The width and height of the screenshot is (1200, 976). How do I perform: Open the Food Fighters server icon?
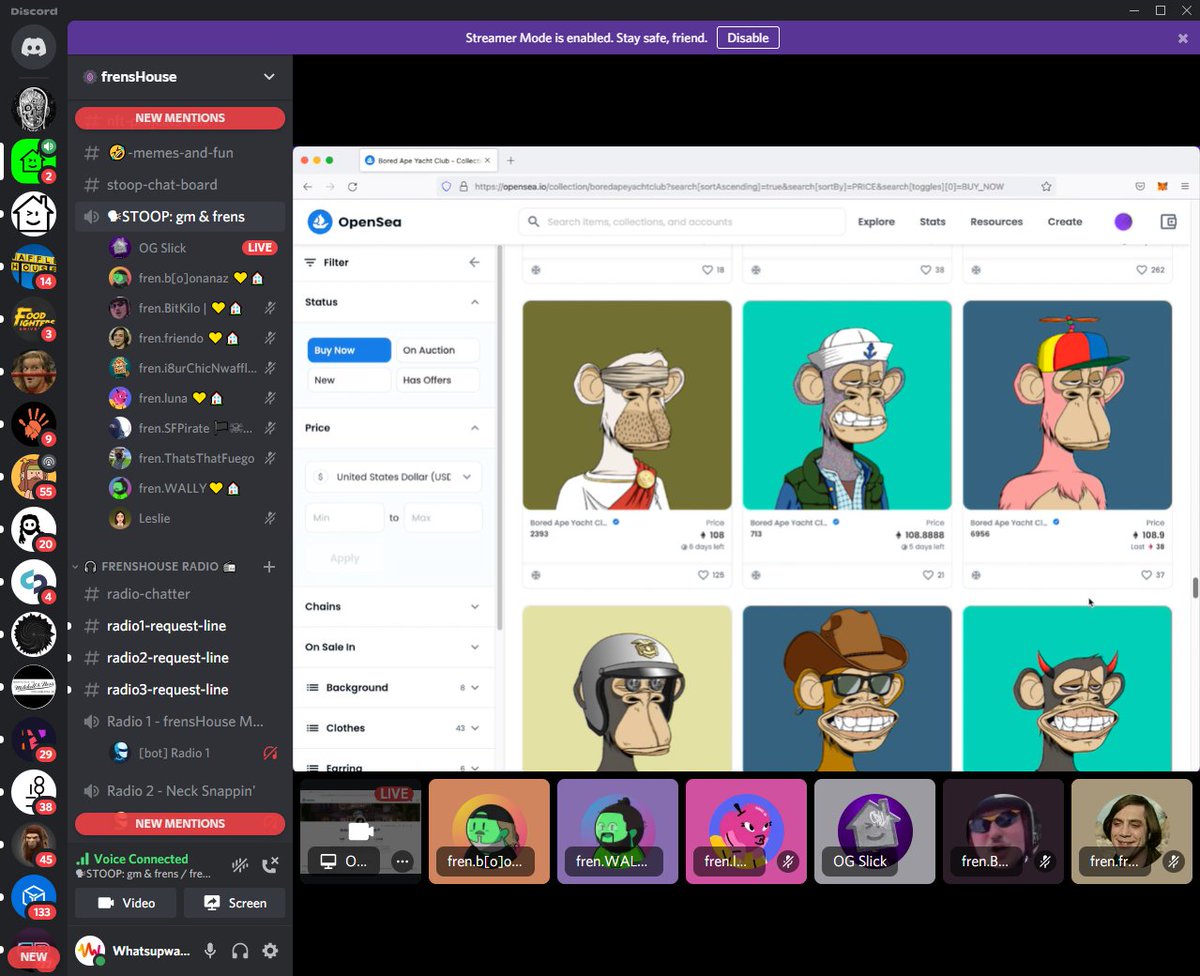click(33, 319)
